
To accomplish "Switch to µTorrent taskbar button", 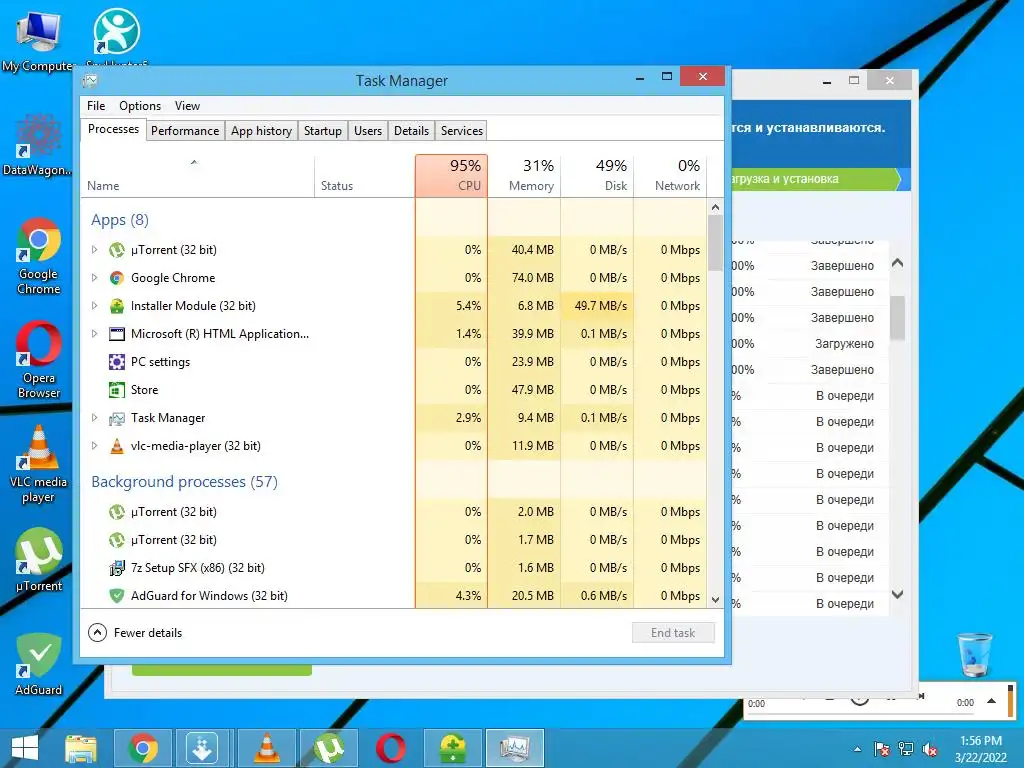I will click(x=329, y=748).
